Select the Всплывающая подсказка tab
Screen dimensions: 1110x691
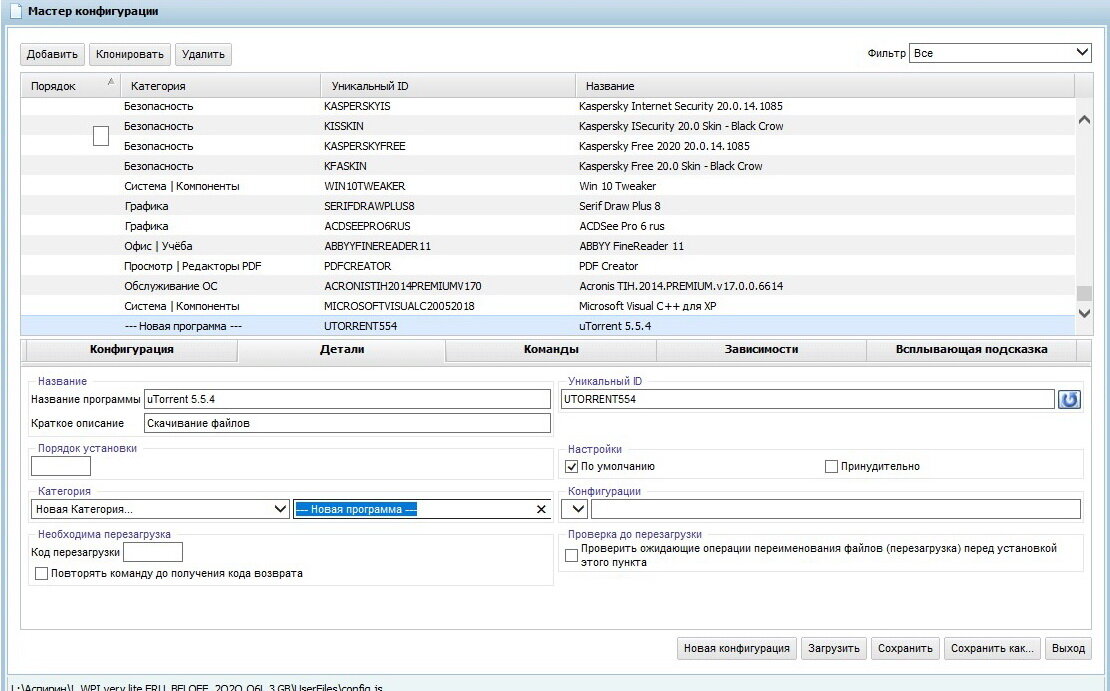pyautogui.click(x=971, y=350)
